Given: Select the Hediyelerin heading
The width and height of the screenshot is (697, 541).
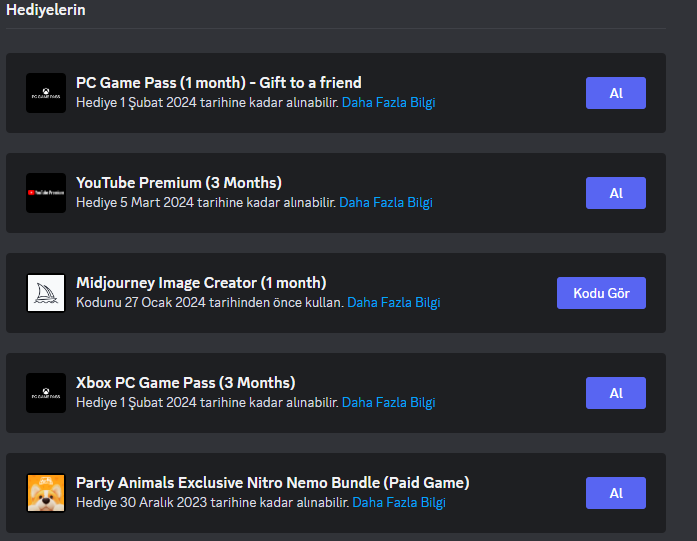Looking at the screenshot, I should (46, 10).
